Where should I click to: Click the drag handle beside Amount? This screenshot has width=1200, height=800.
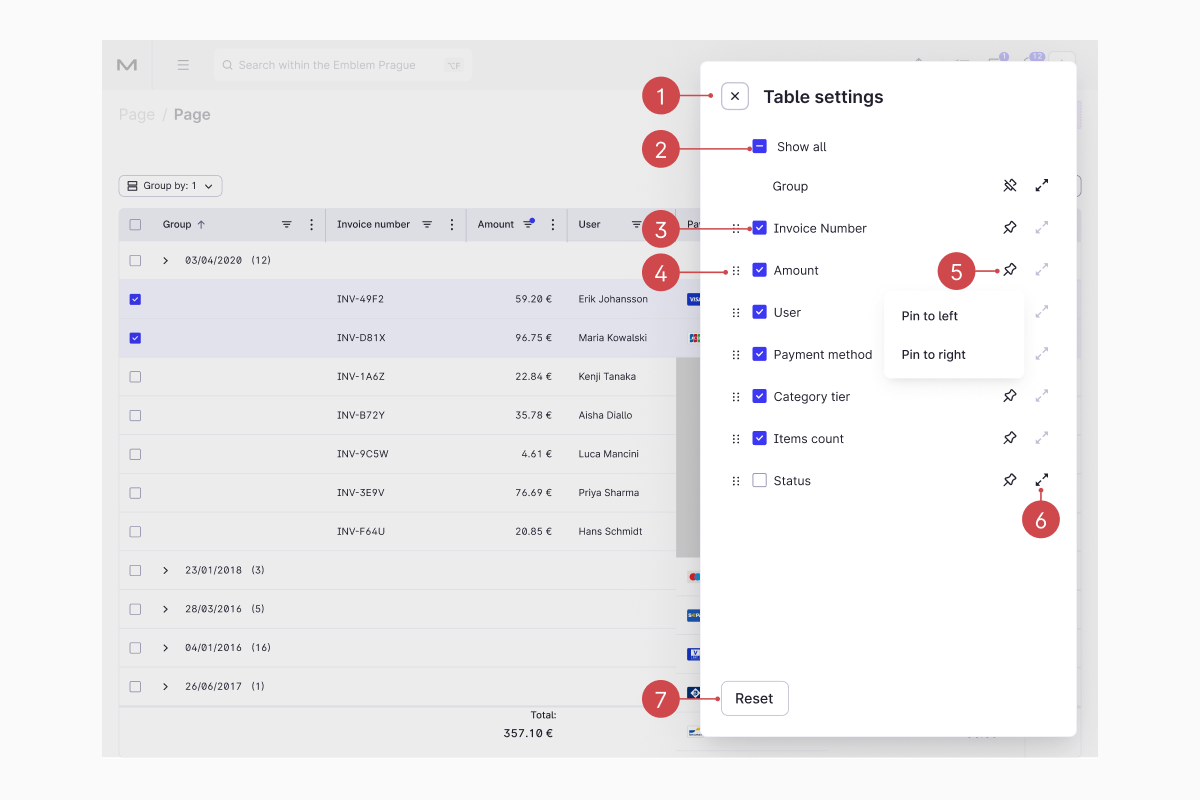736,270
